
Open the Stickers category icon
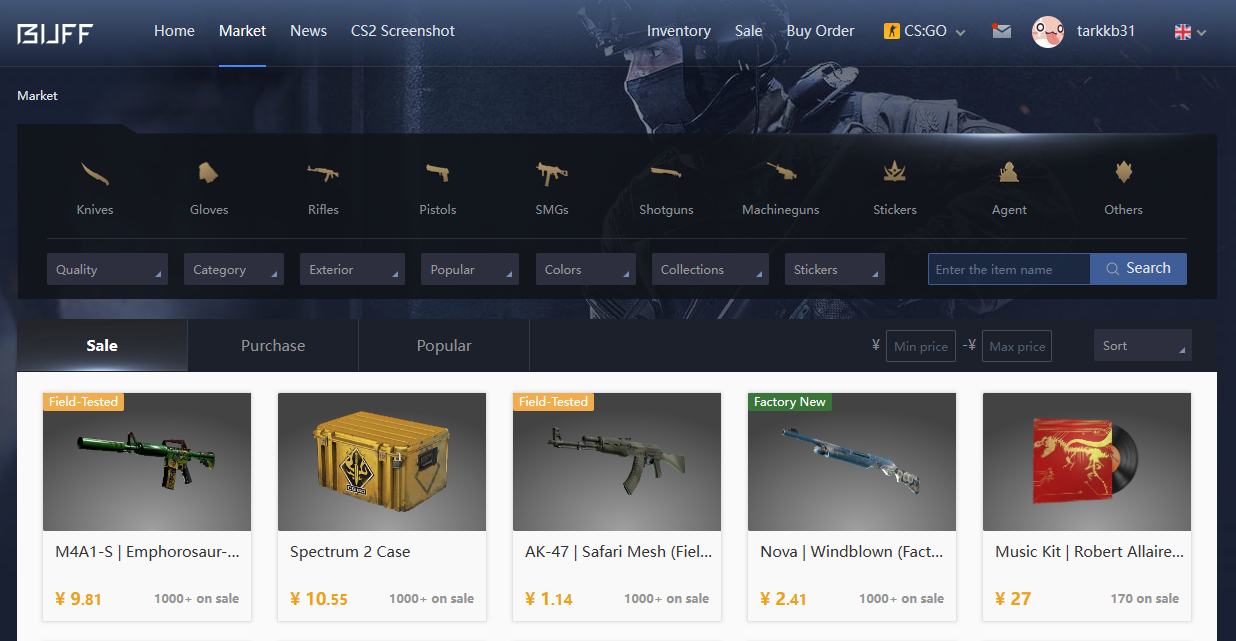click(894, 172)
